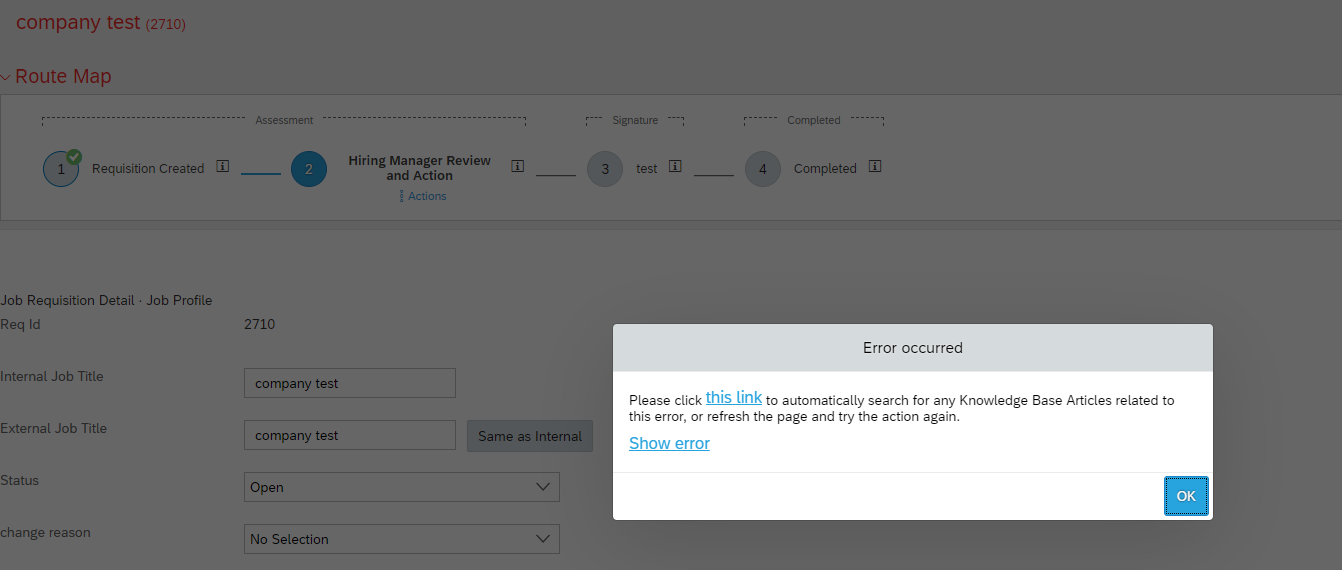Click the Hiring Manager Review and Action label
This screenshot has height=570, width=1342.
point(420,168)
